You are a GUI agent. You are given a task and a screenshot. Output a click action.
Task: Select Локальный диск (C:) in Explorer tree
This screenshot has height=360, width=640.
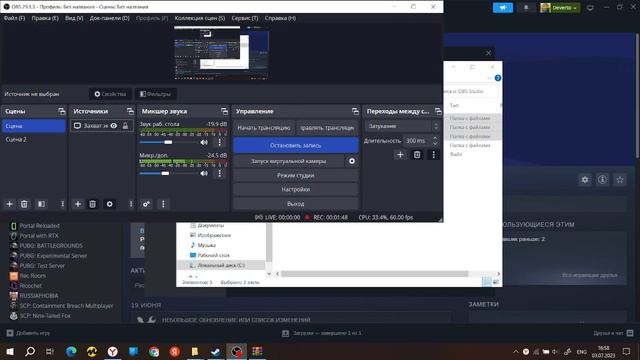[221, 265]
